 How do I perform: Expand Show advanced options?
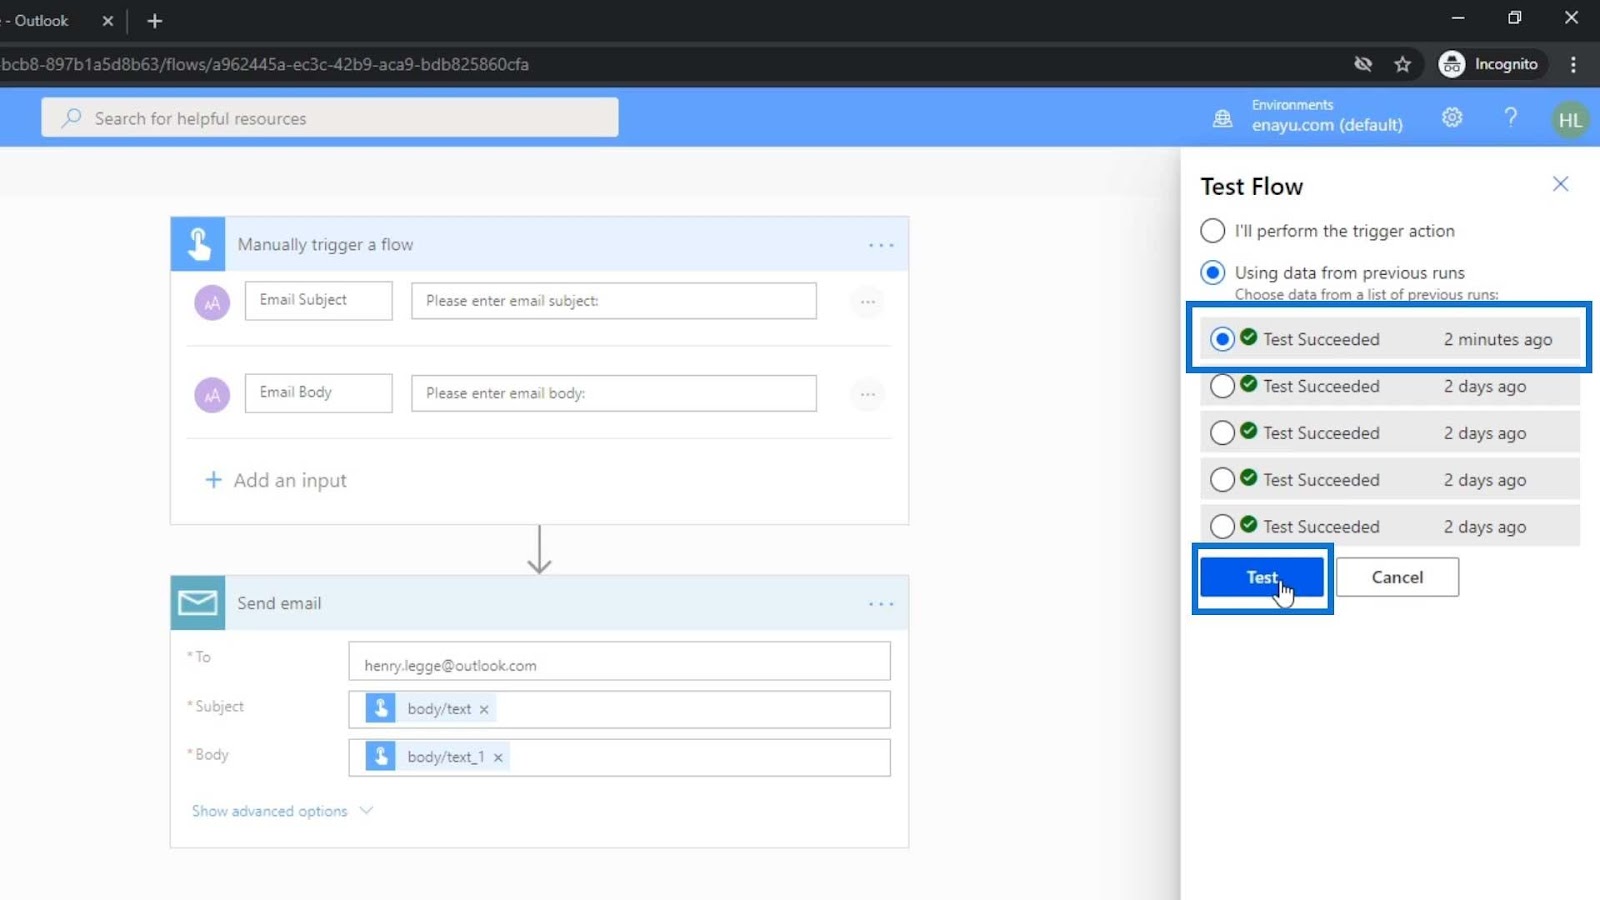point(282,811)
